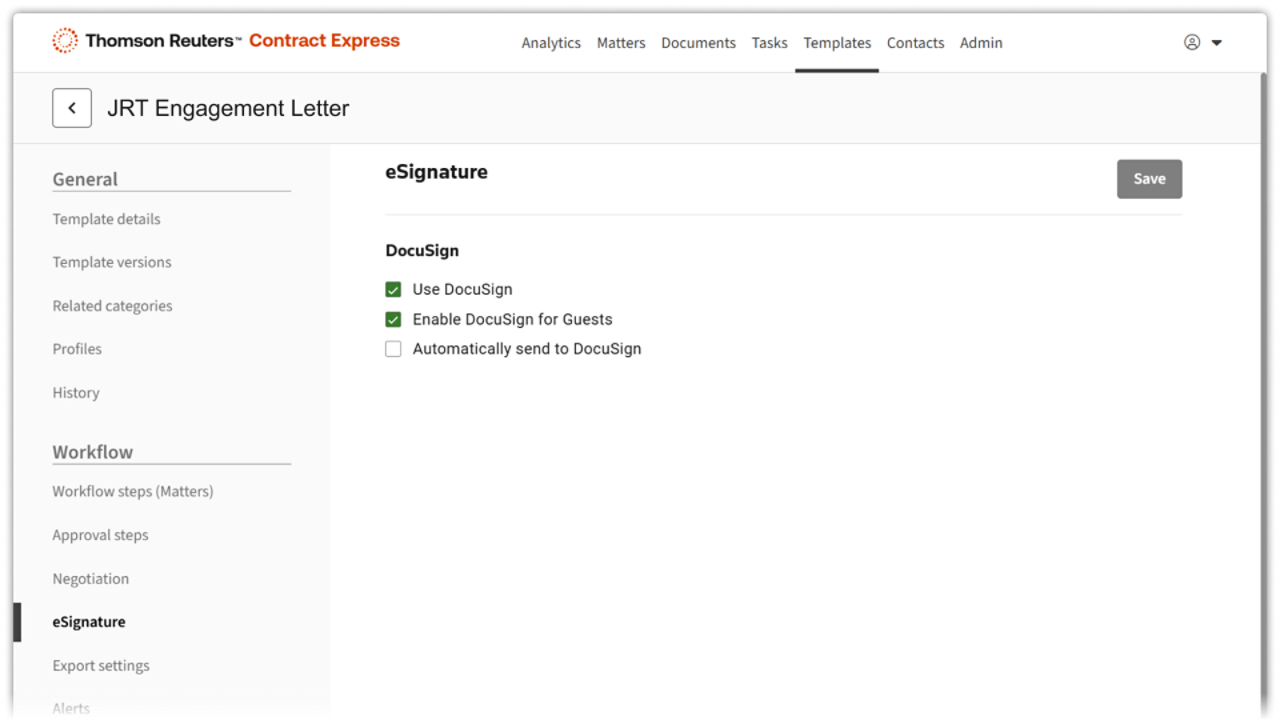Viewport: 1280px width, 720px height.
Task: Go to the Admin section
Action: click(981, 43)
